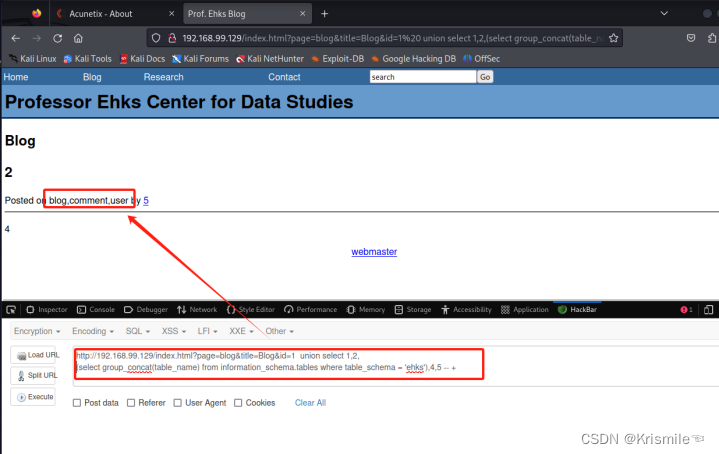Expand the Other dropdown in HackBar
The image size is (719, 454).
pos(280,331)
